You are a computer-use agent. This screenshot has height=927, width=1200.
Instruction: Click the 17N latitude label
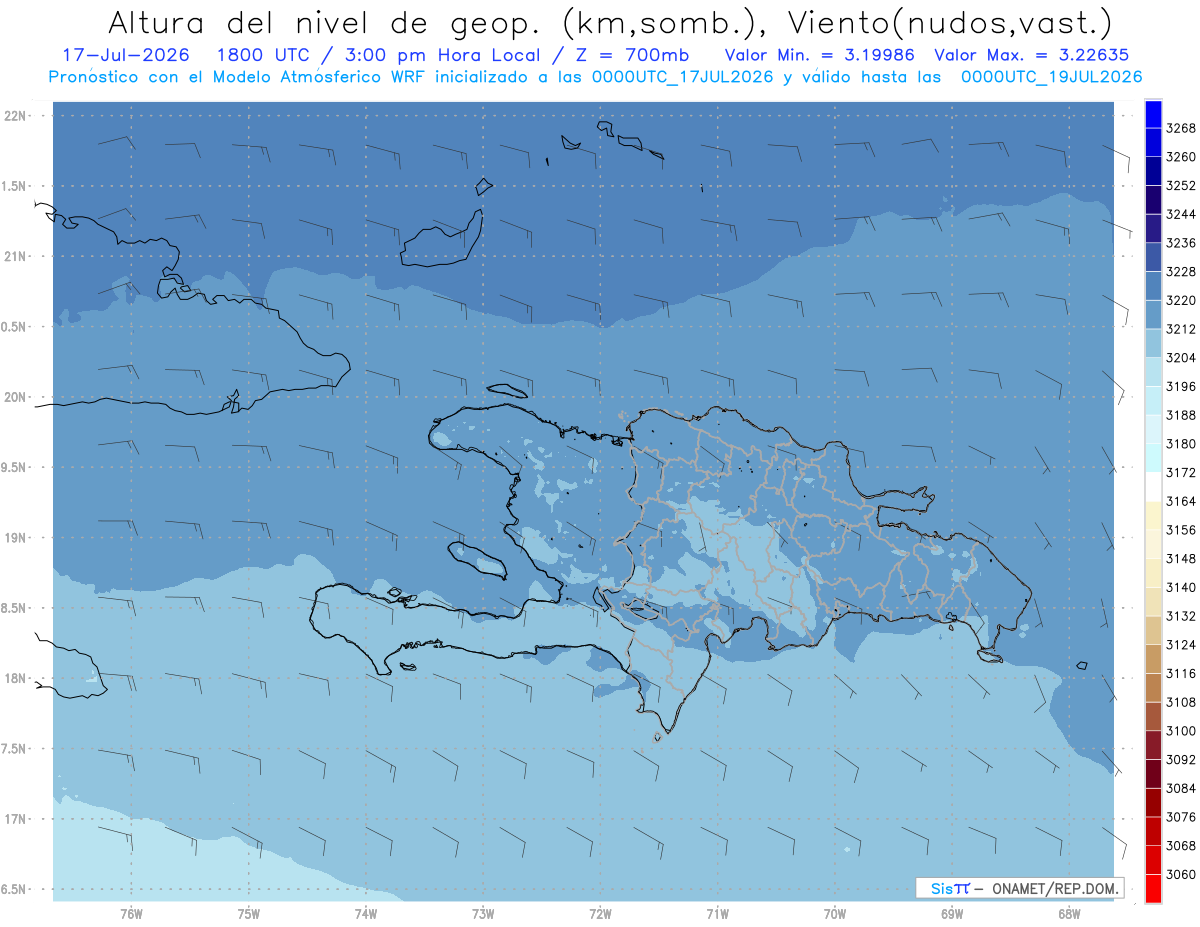pos(16,819)
